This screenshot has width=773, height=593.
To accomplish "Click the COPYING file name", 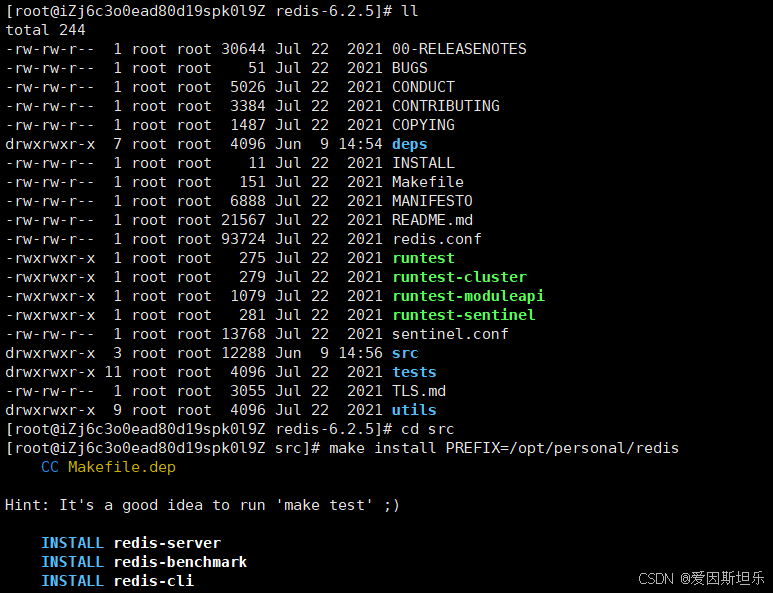I will pyautogui.click(x=423, y=125).
